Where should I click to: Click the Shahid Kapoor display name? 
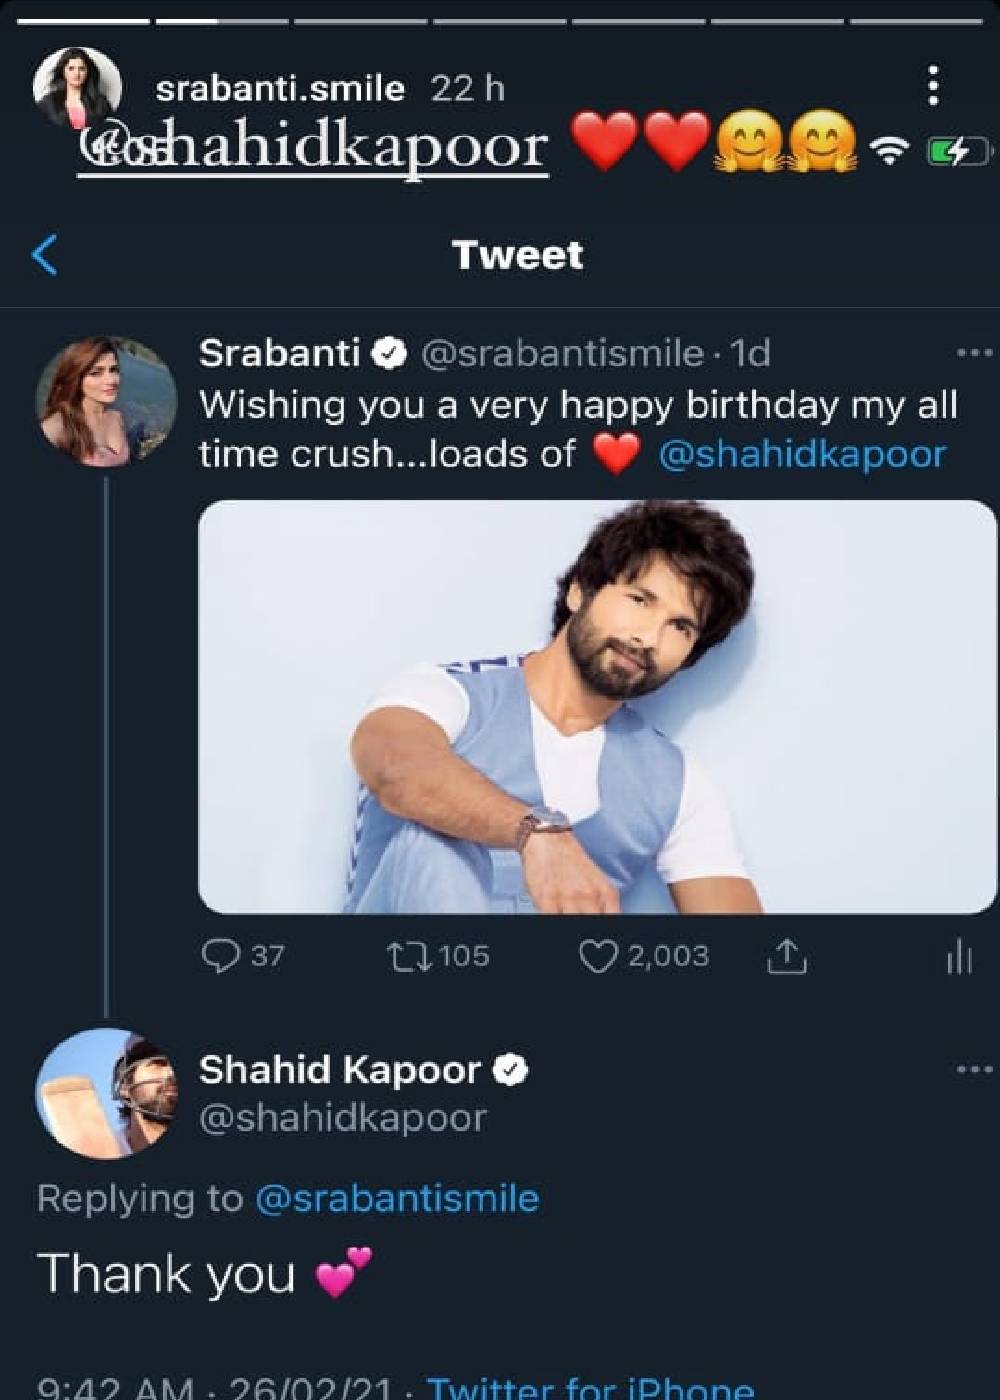340,1070
